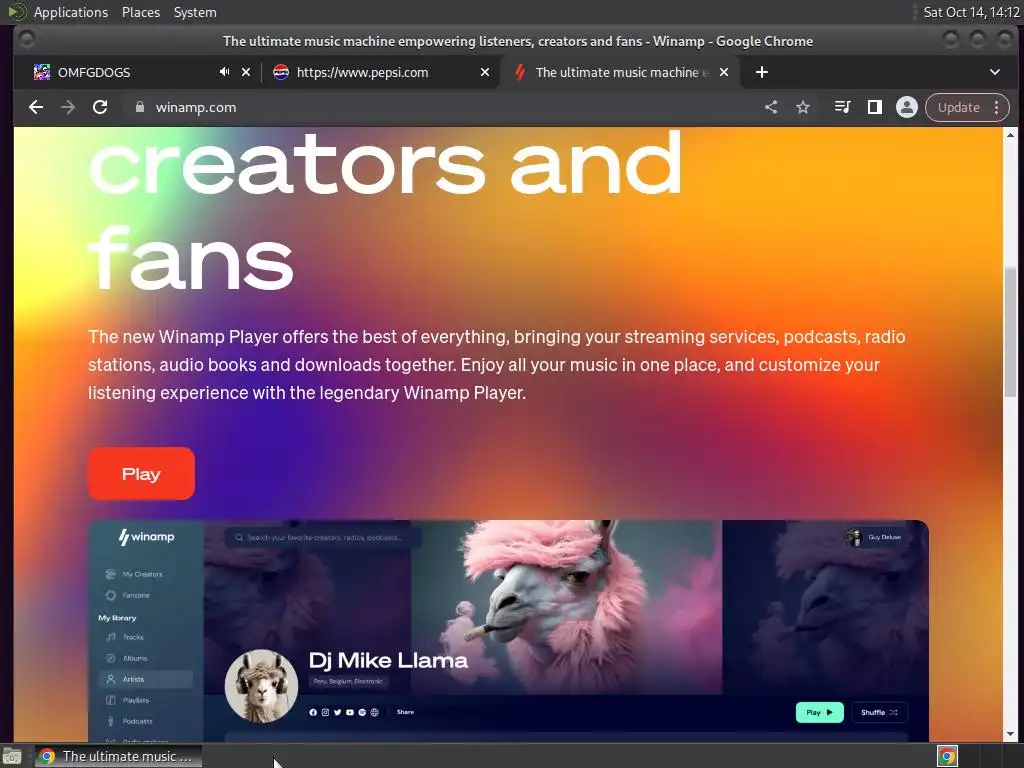
Task: Switch to the pepsi.com tab
Action: click(x=381, y=72)
